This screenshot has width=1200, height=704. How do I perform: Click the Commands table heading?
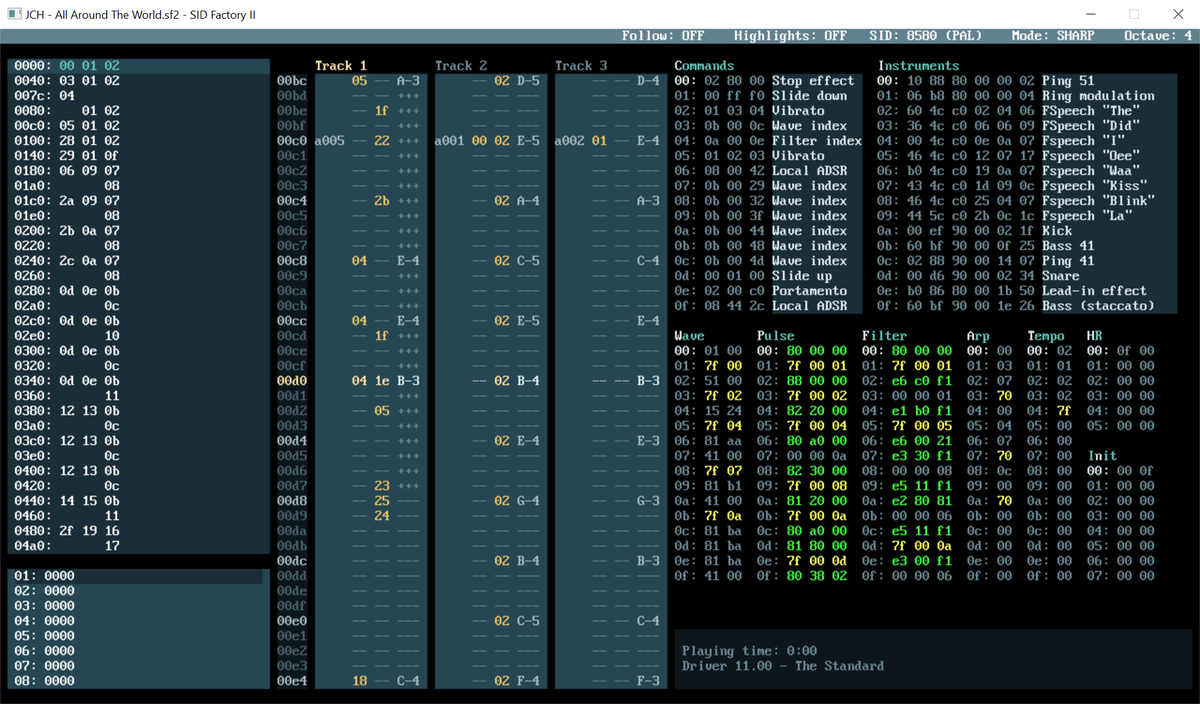coord(704,66)
